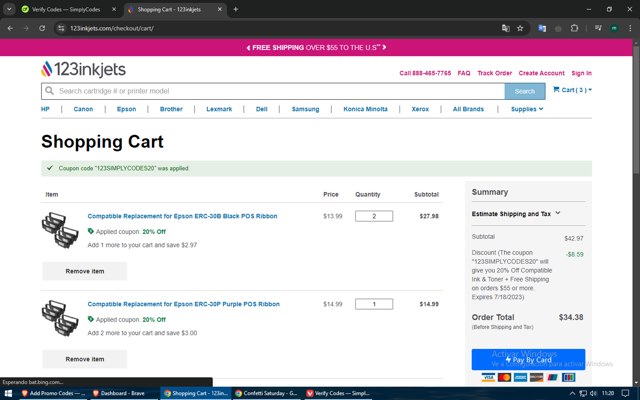Click the American Express card icon
This screenshot has height=400, width=640.
click(x=520, y=378)
